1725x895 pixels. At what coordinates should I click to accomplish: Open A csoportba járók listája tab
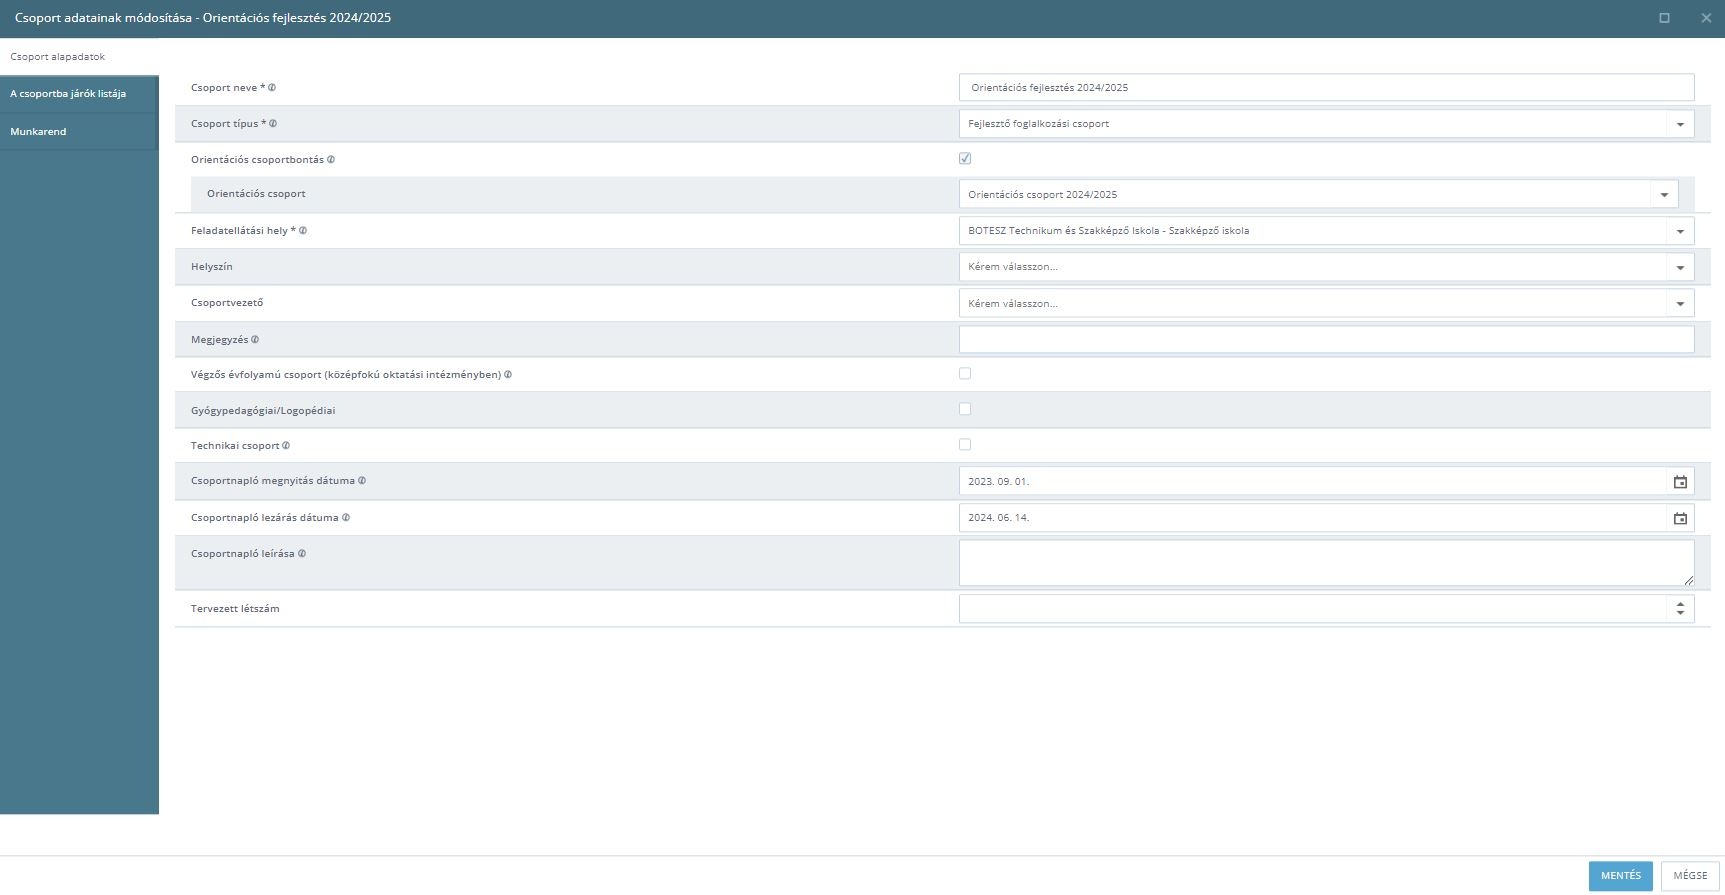point(79,94)
